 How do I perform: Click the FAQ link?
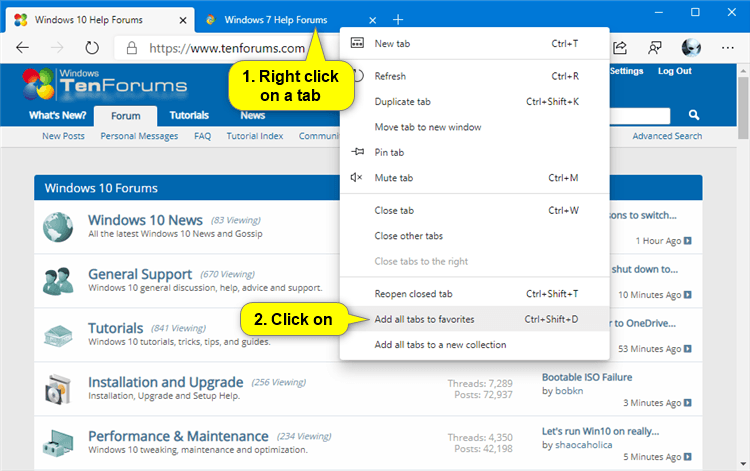(x=202, y=136)
